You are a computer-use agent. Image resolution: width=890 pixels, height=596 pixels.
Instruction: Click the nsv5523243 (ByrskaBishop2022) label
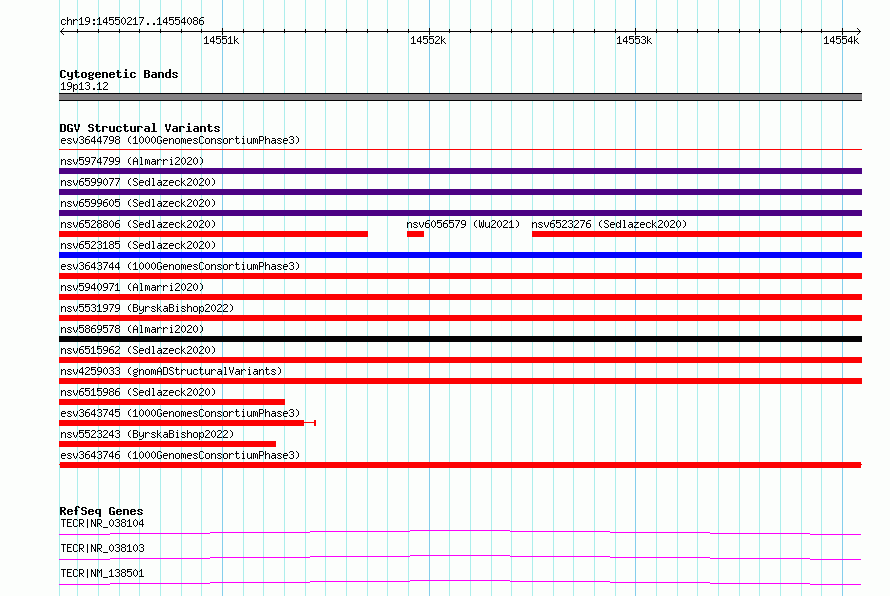click(146, 434)
